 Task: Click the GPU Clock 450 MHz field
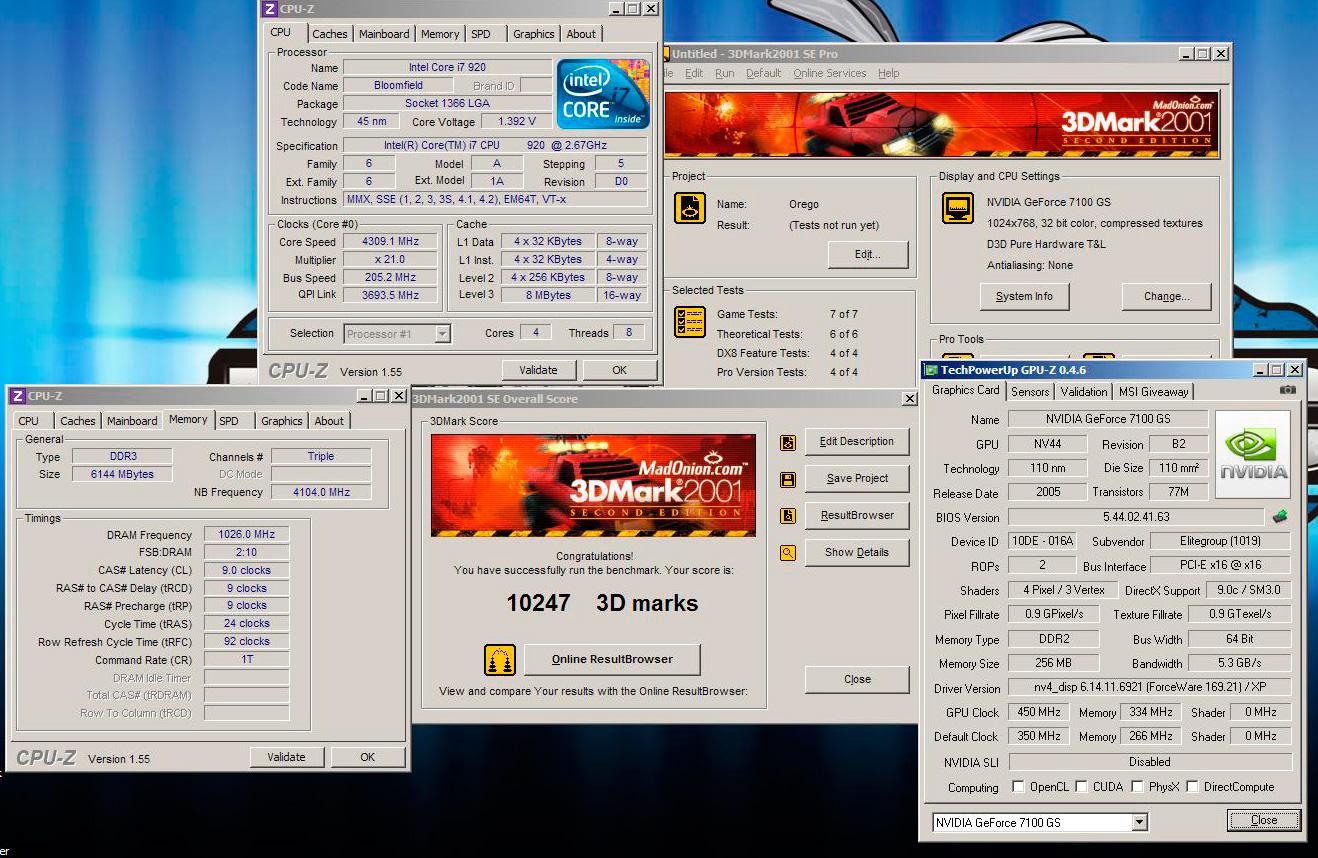tap(1039, 712)
